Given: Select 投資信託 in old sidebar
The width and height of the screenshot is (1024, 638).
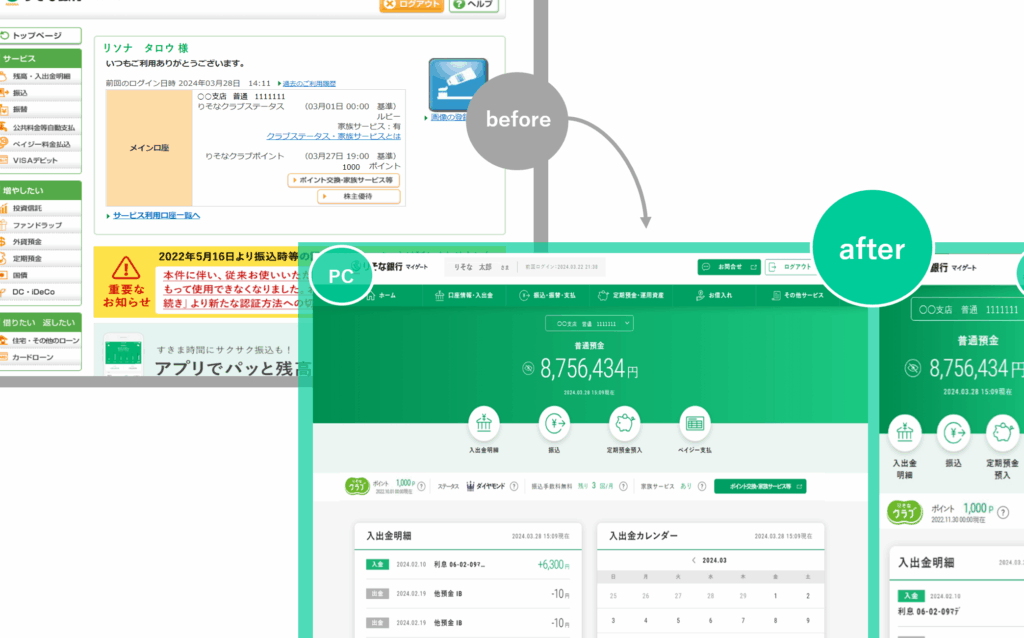Looking at the screenshot, I should (x=40, y=208).
